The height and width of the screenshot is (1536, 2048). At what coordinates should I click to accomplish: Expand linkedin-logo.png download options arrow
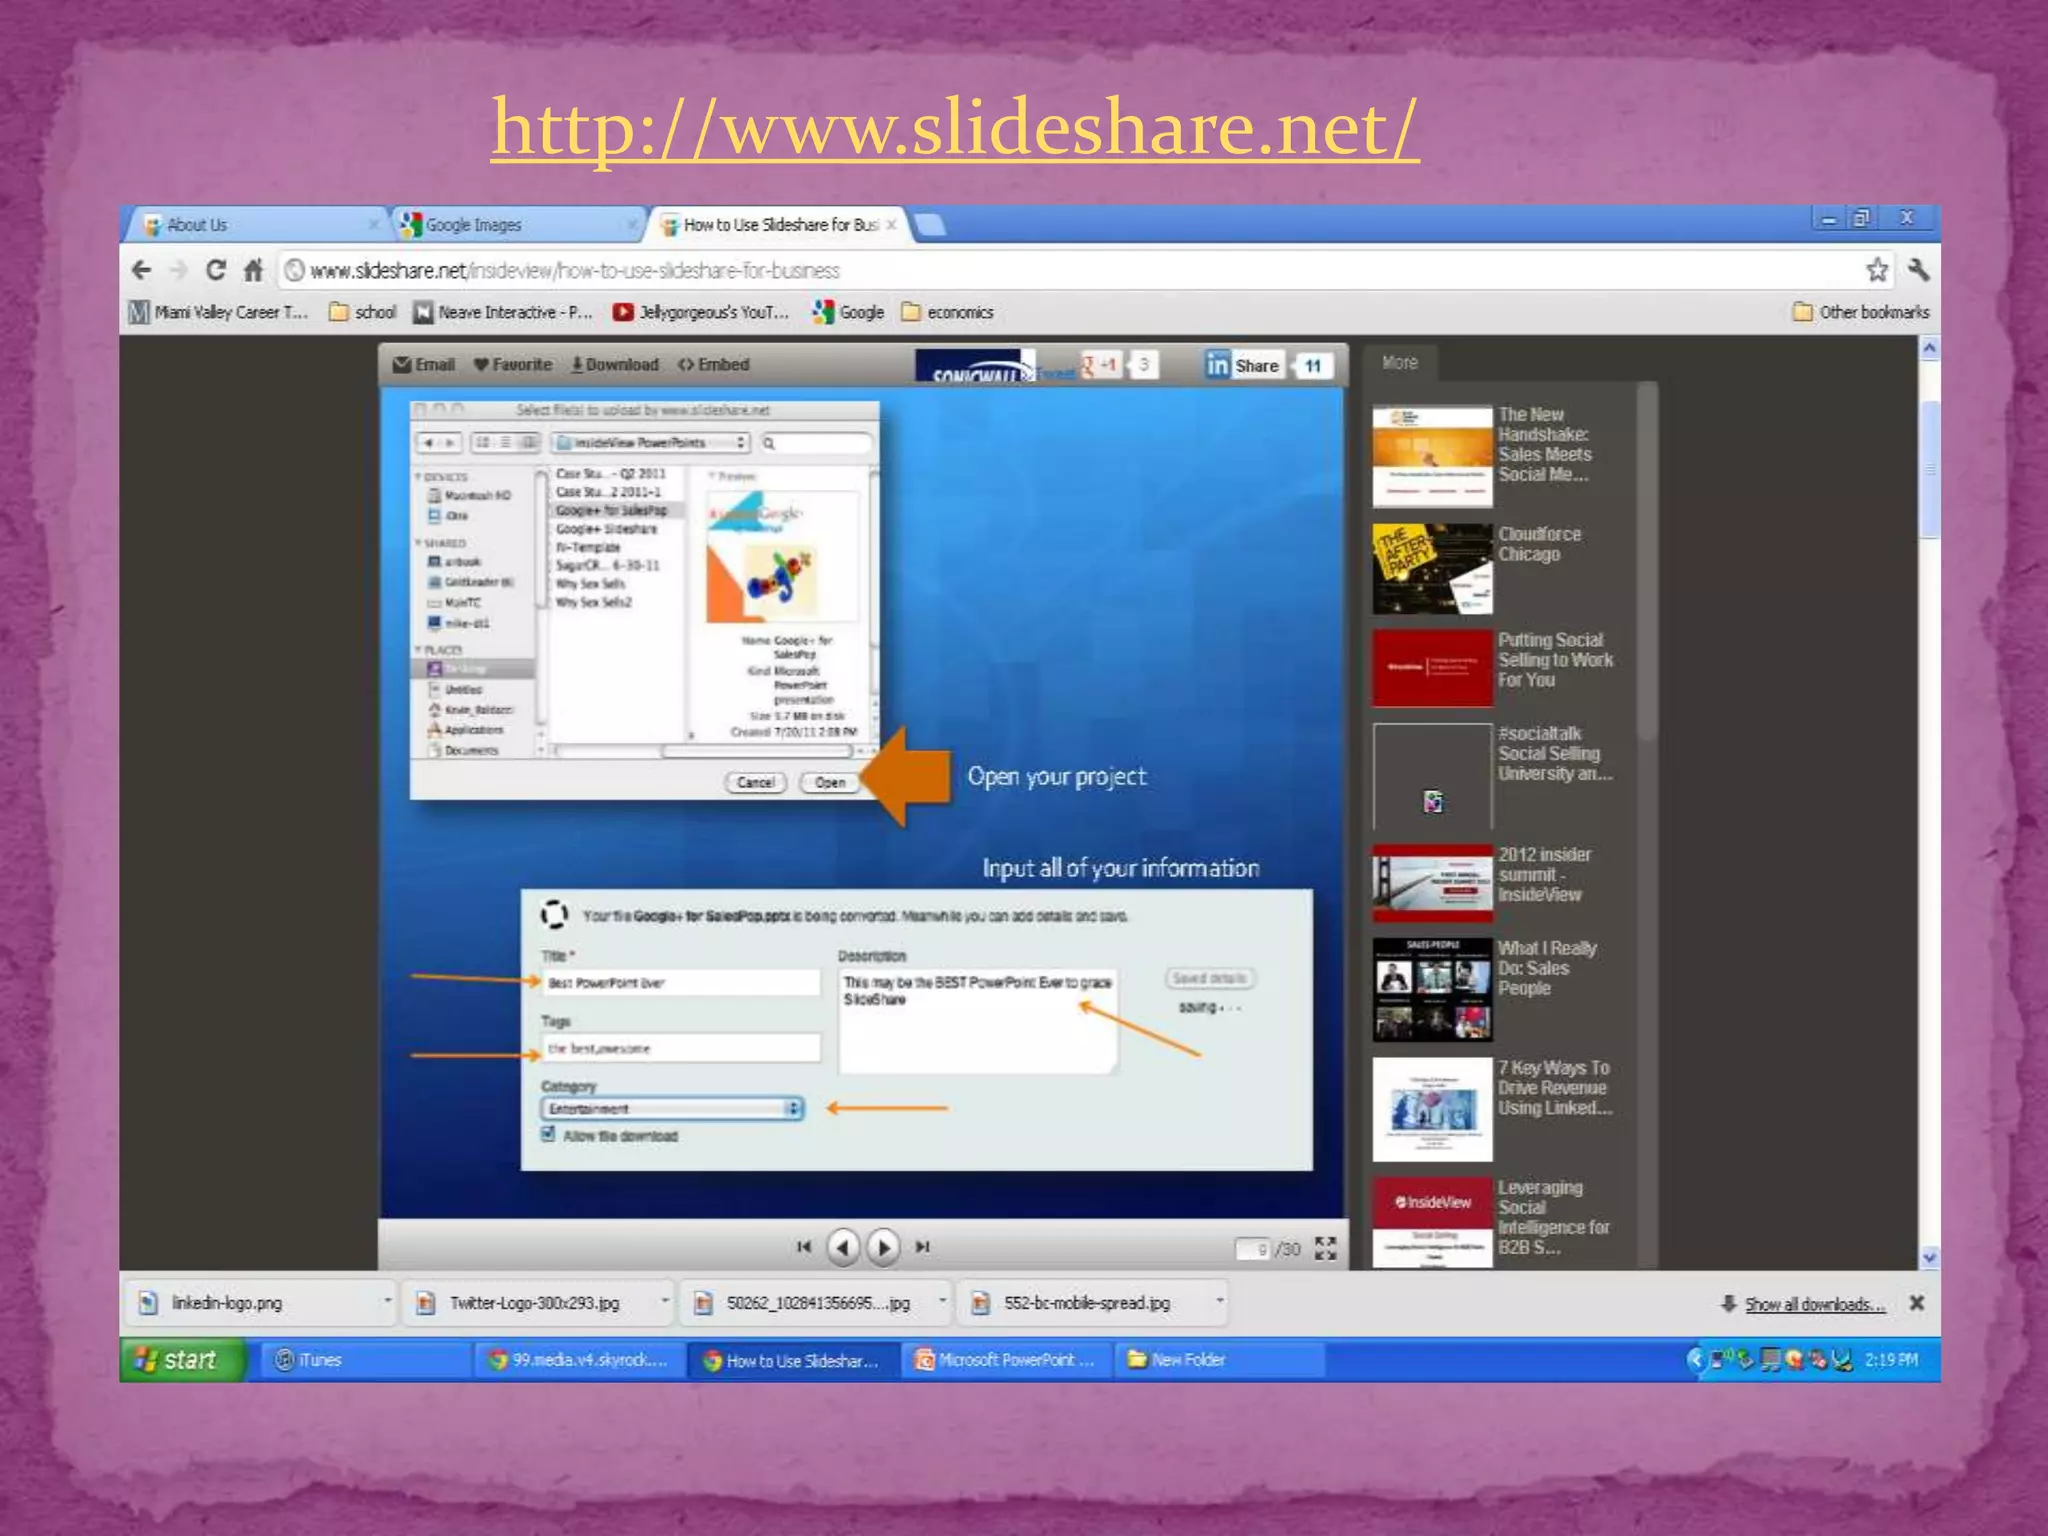click(387, 1302)
